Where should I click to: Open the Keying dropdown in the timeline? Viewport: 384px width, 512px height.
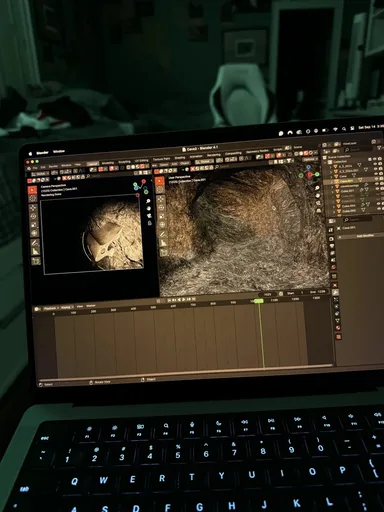tap(67, 307)
